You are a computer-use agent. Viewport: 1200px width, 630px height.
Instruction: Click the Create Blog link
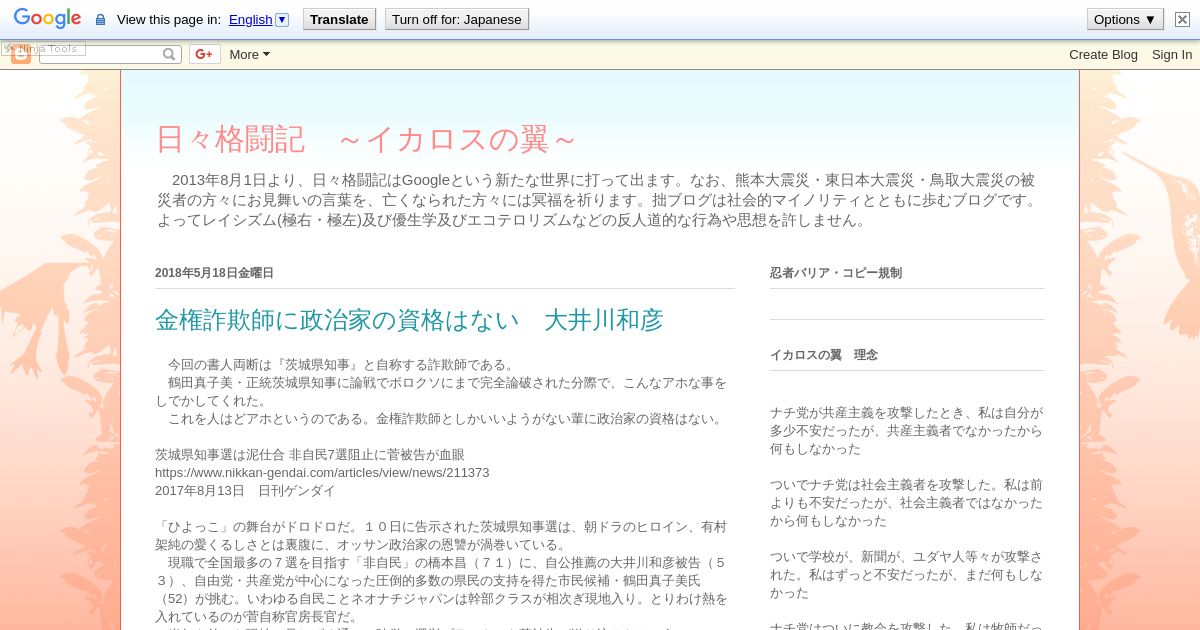click(1103, 54)
